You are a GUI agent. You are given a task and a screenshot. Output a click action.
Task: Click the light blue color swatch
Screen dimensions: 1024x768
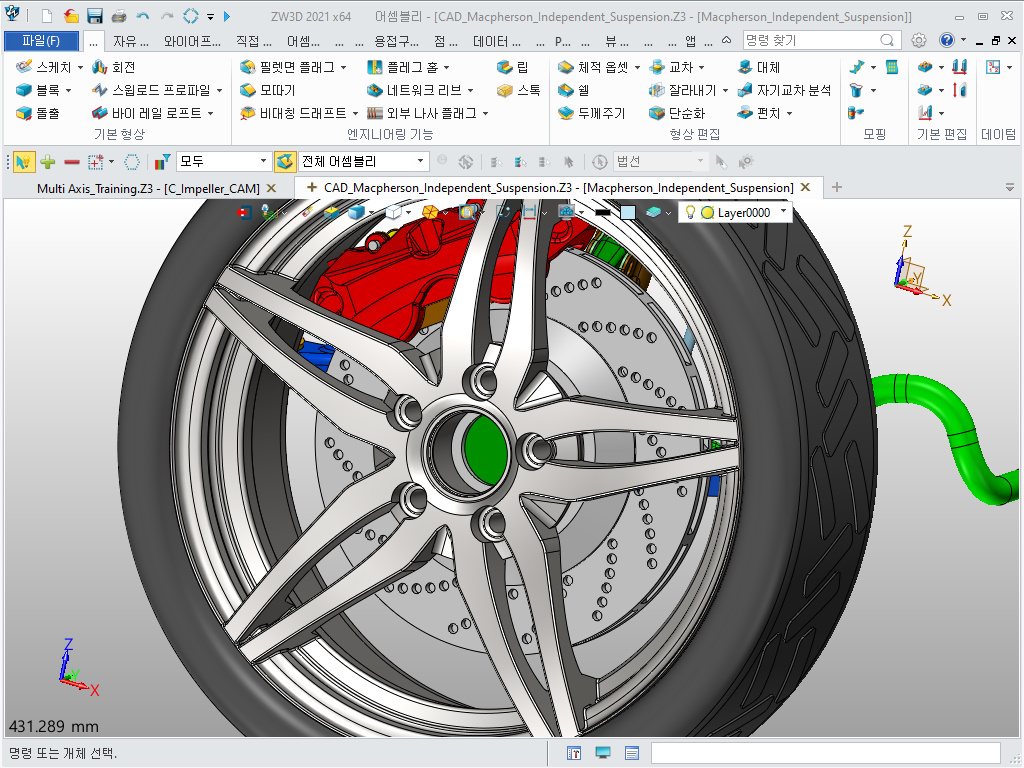(628, 212)
